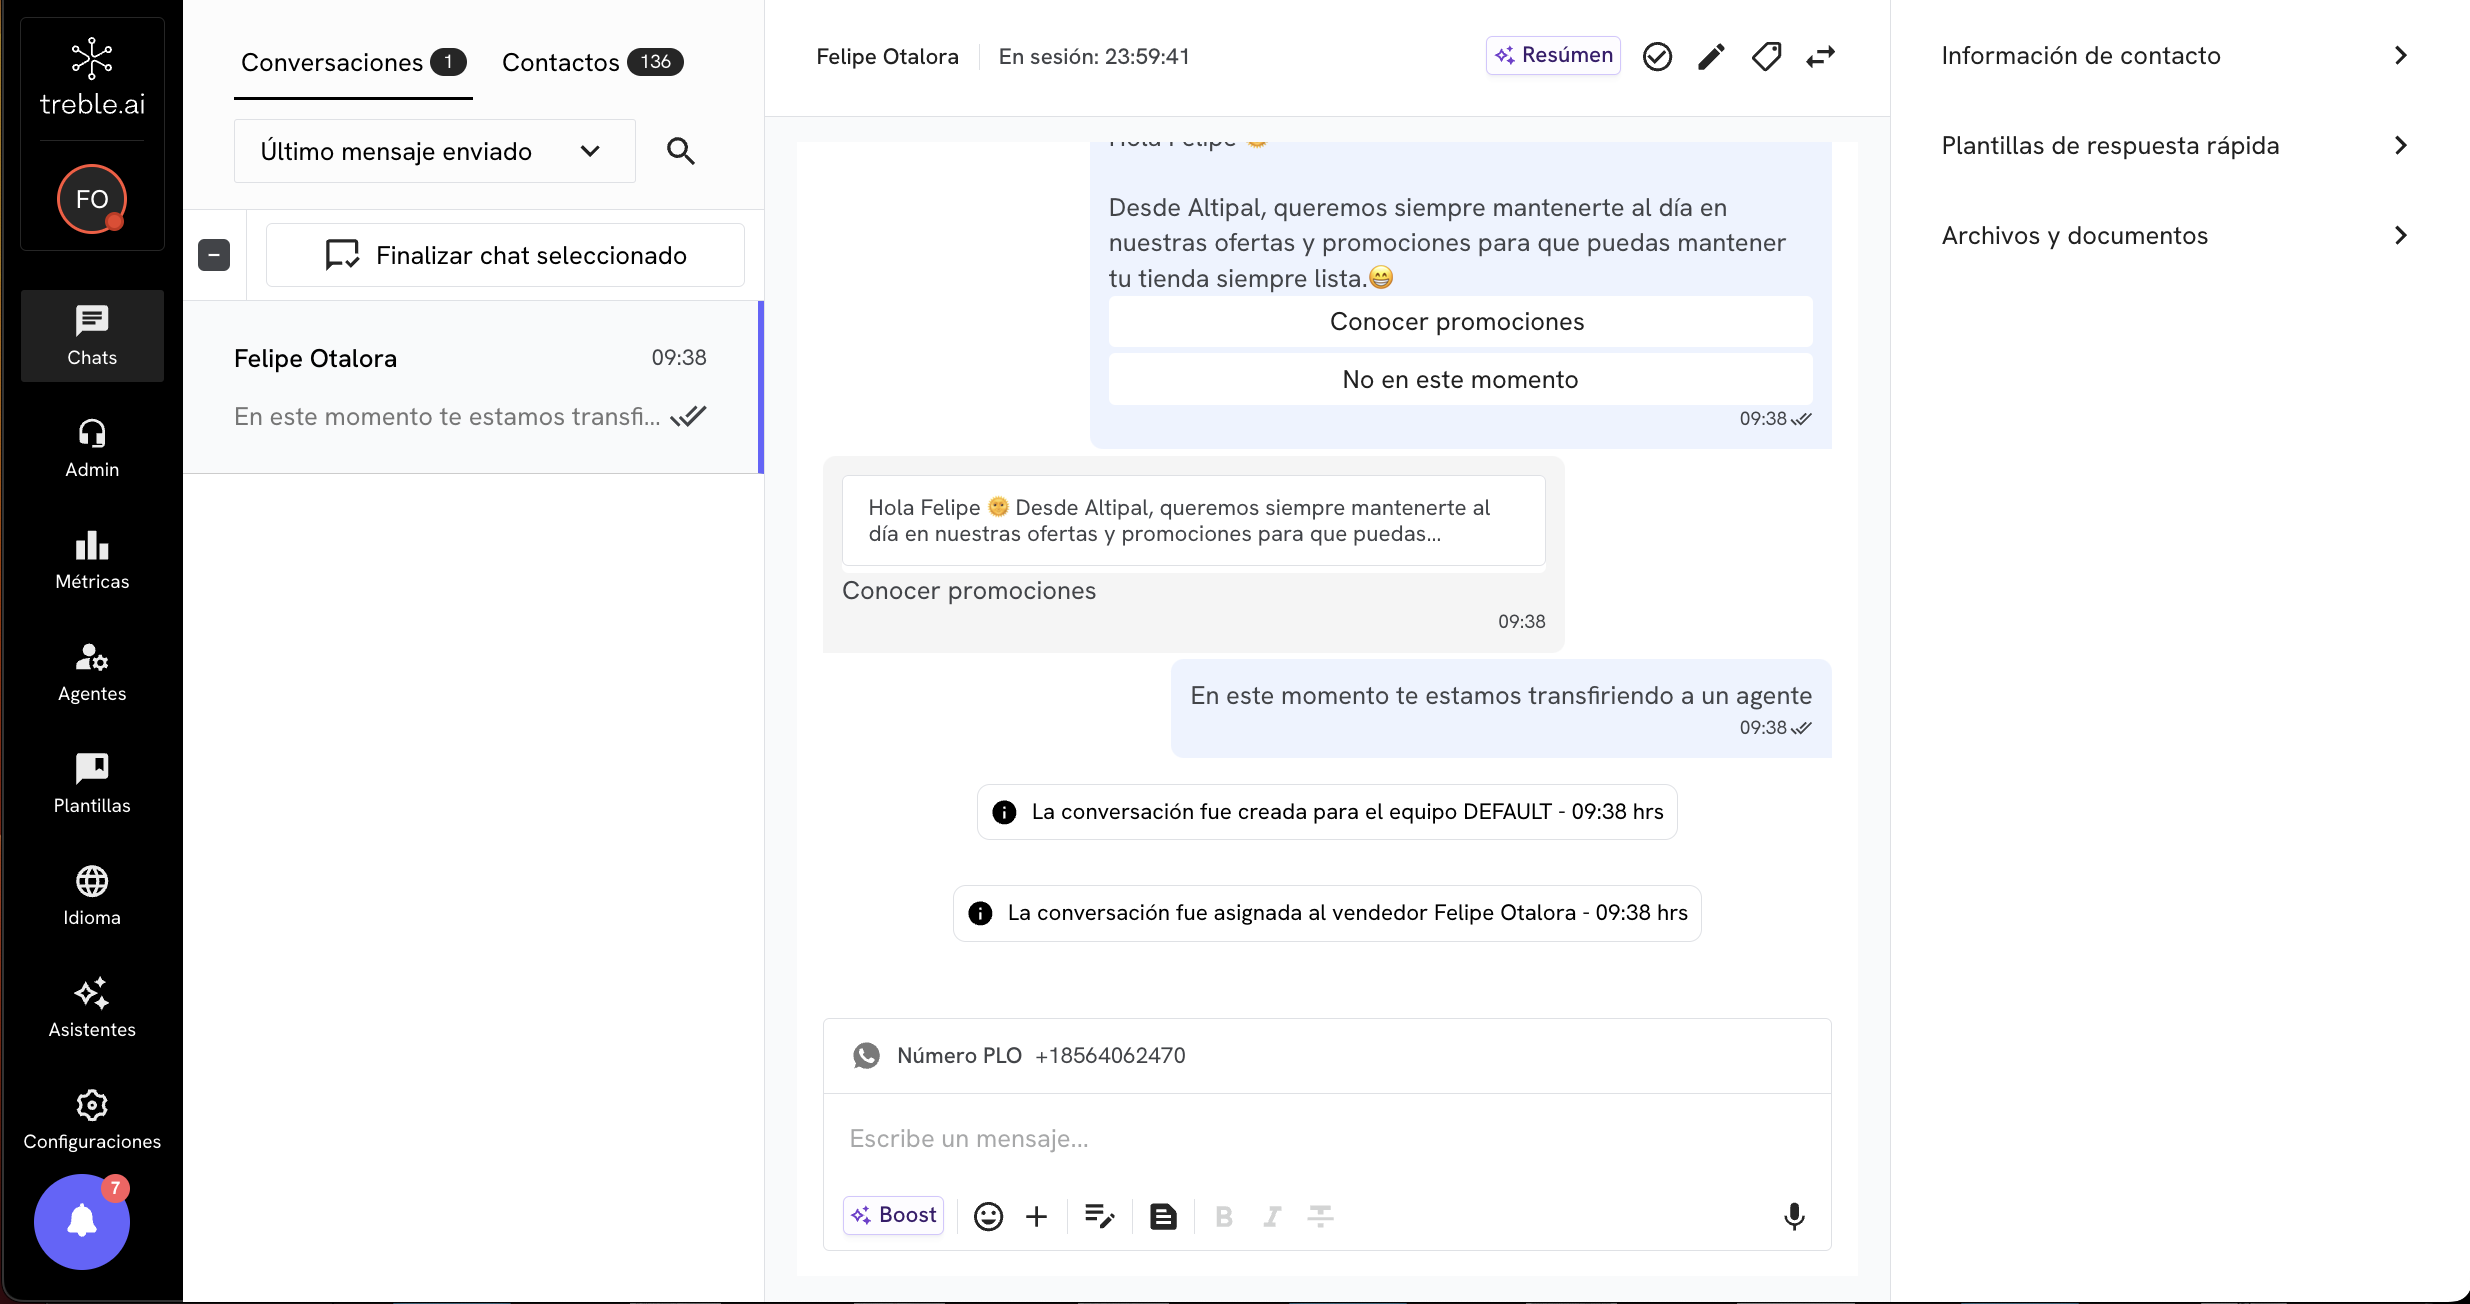This screenshot has width=2470, height=1304.
Task: Deselect chats with the minus checkbox
Action: 214,255
